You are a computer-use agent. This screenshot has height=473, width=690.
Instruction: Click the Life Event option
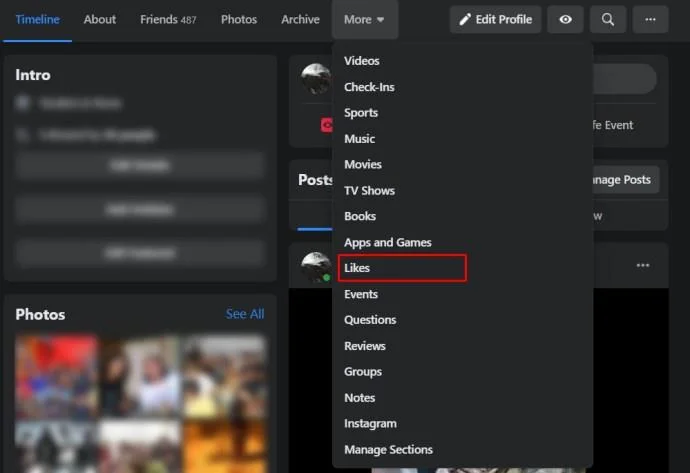coord(614,125)
